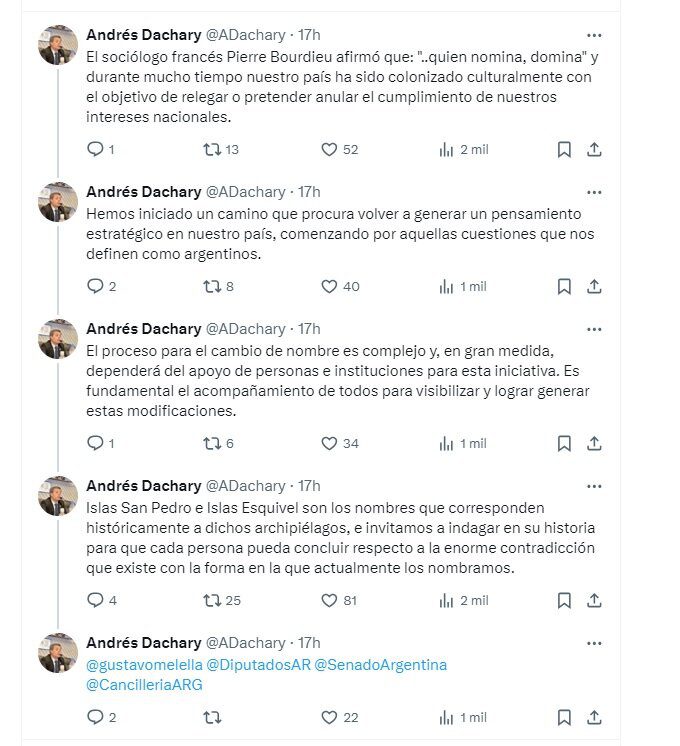680x746 pixels.
Task: Retweet the Islas San Pedro tweet
Action: pyautogui.click(x=212, y=601)
